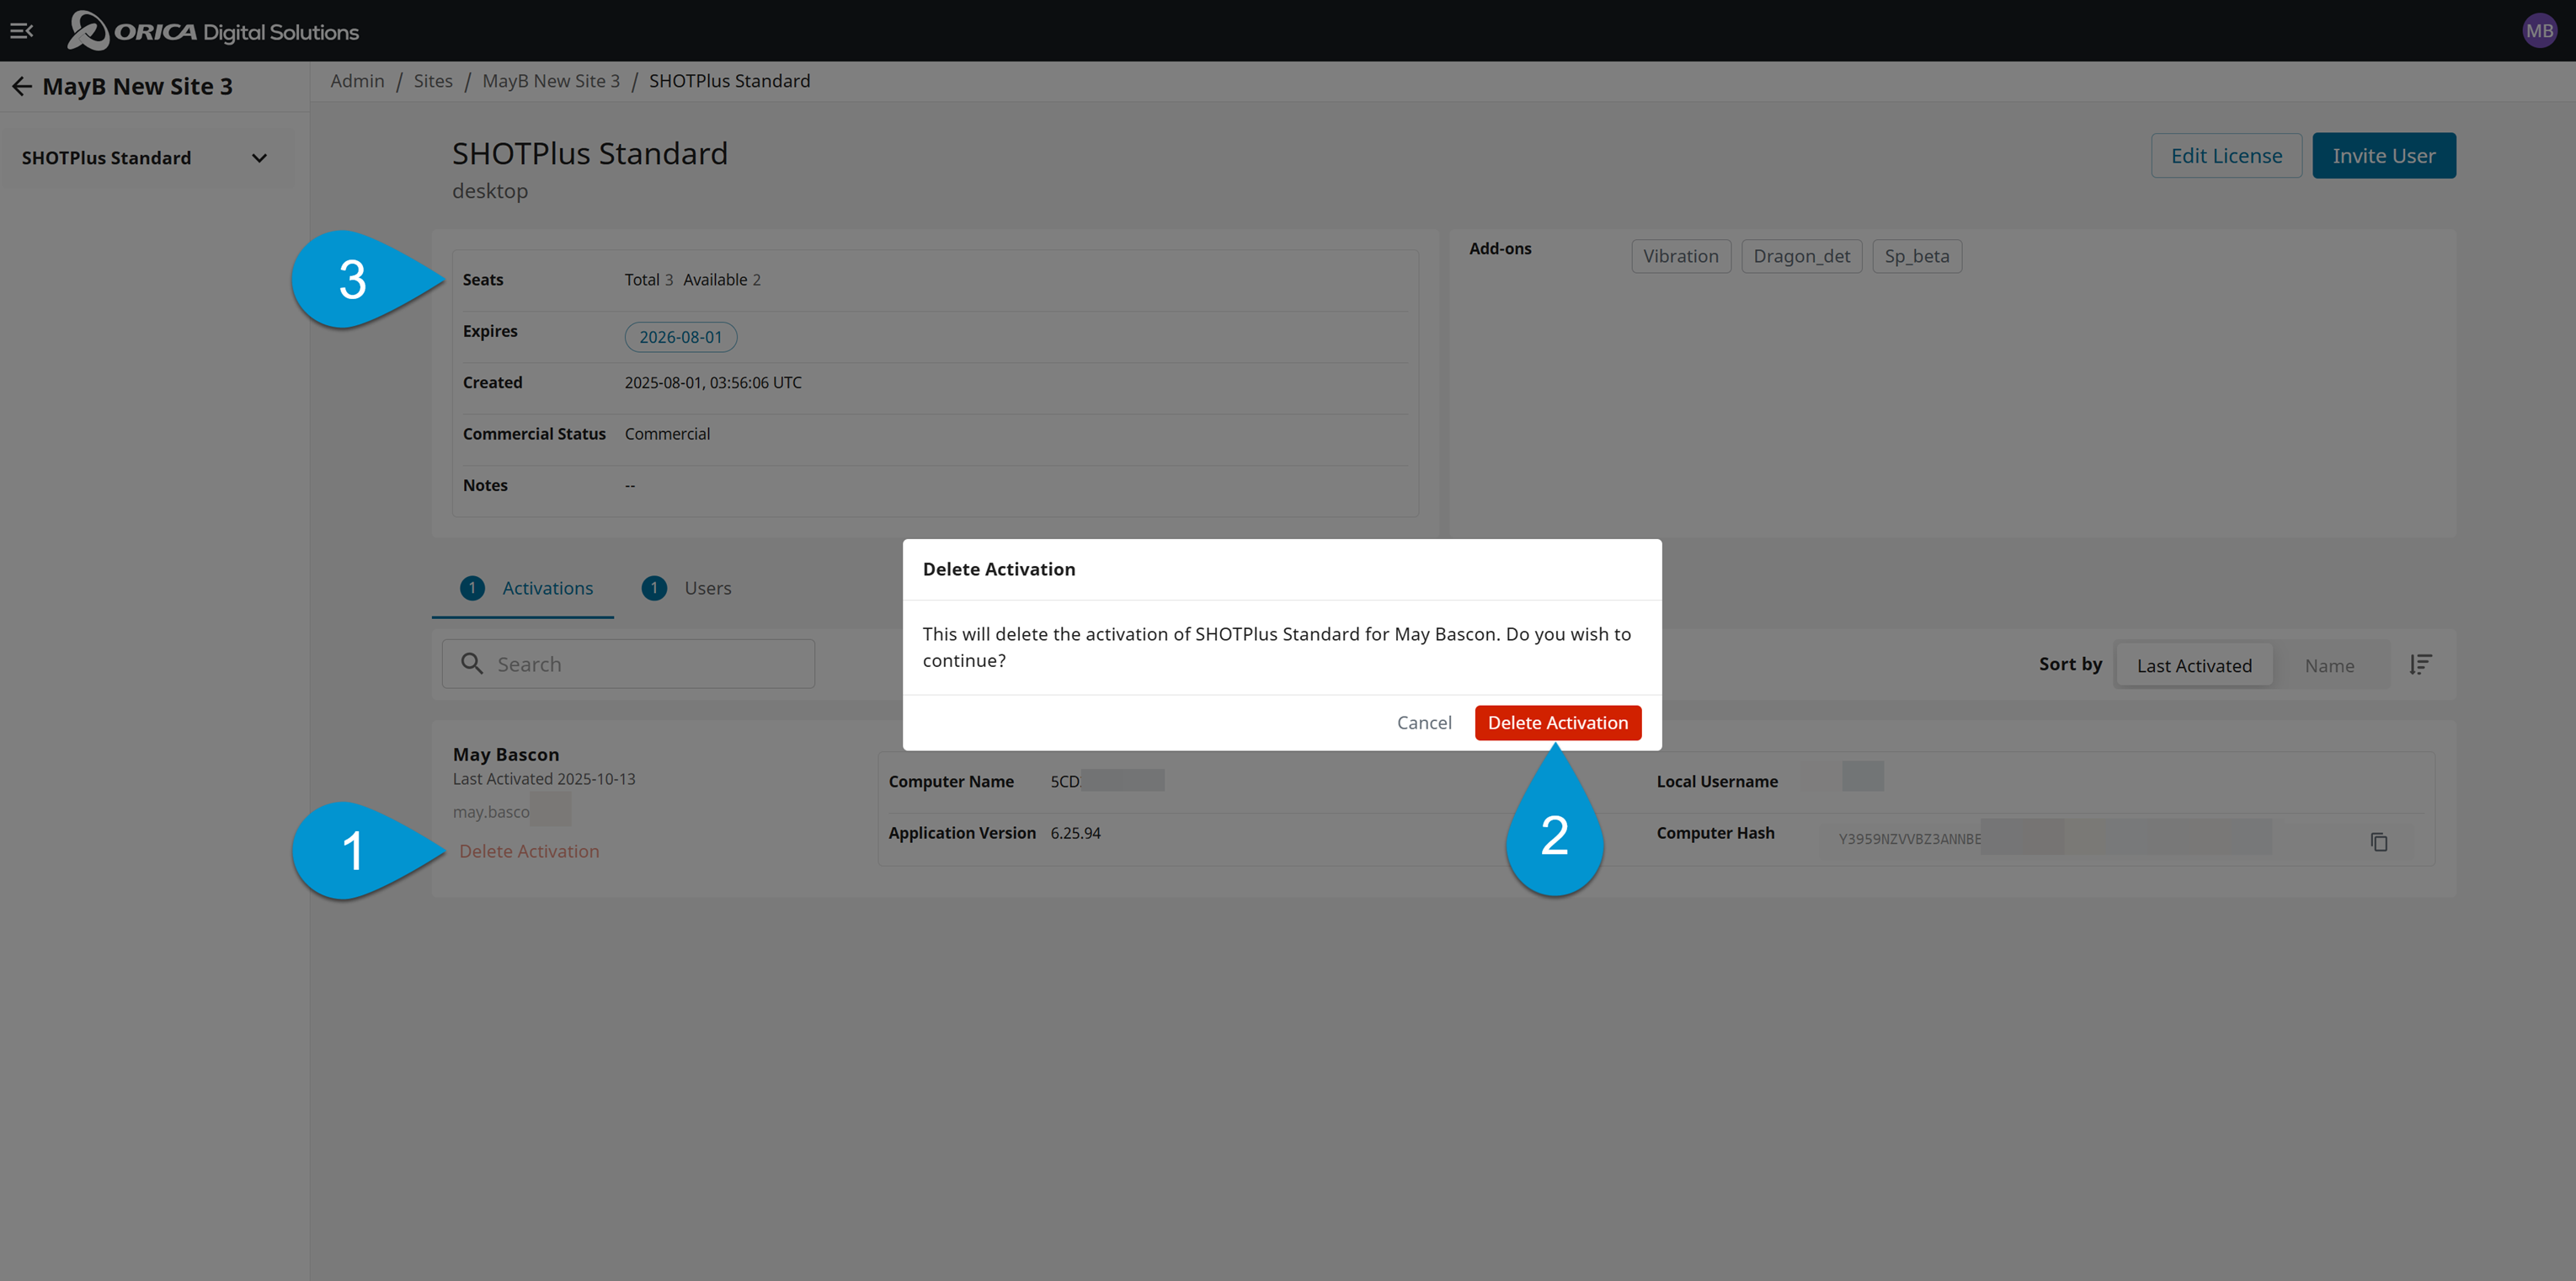Click the Edit License button

coord(2226,156)
